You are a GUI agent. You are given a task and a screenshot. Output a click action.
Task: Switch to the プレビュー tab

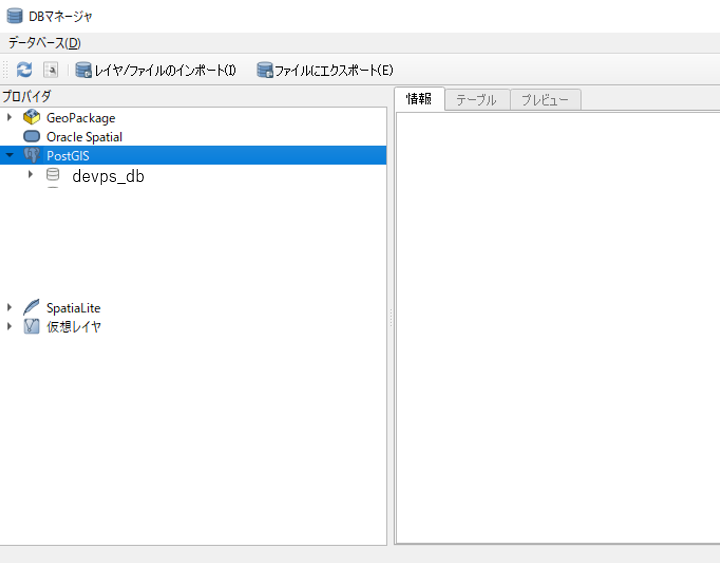pyautogui.click(x=545, y=100)
